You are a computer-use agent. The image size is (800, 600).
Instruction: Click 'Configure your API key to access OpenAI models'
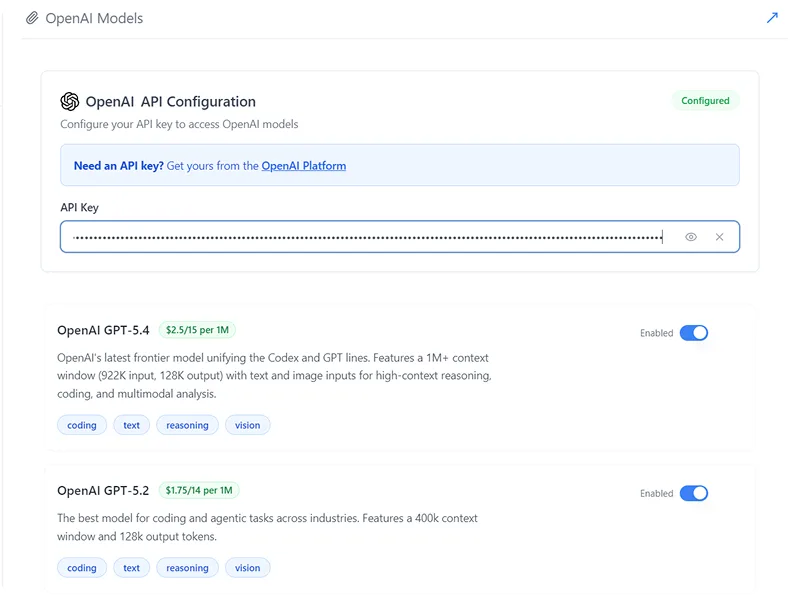[x=179, y=124]
